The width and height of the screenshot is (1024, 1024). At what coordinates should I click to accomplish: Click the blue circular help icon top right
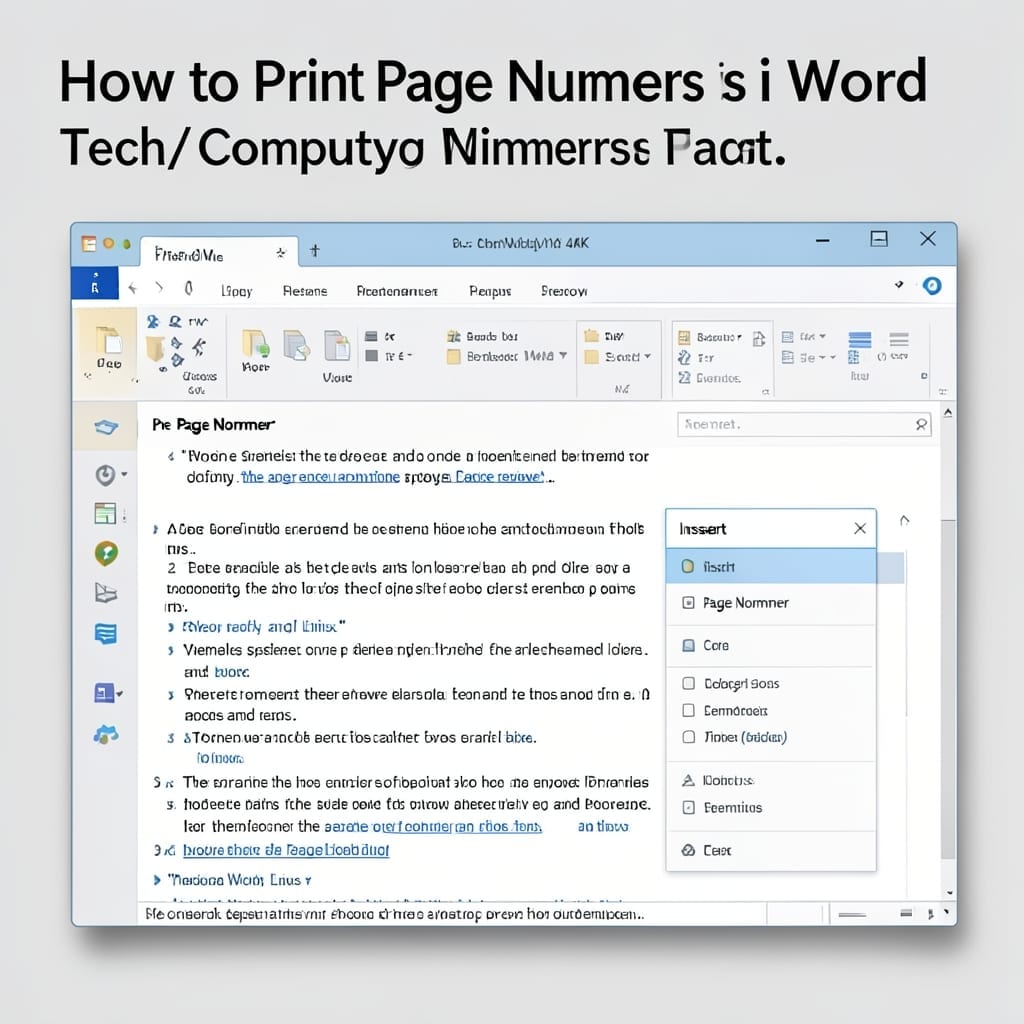pos(932,285)
